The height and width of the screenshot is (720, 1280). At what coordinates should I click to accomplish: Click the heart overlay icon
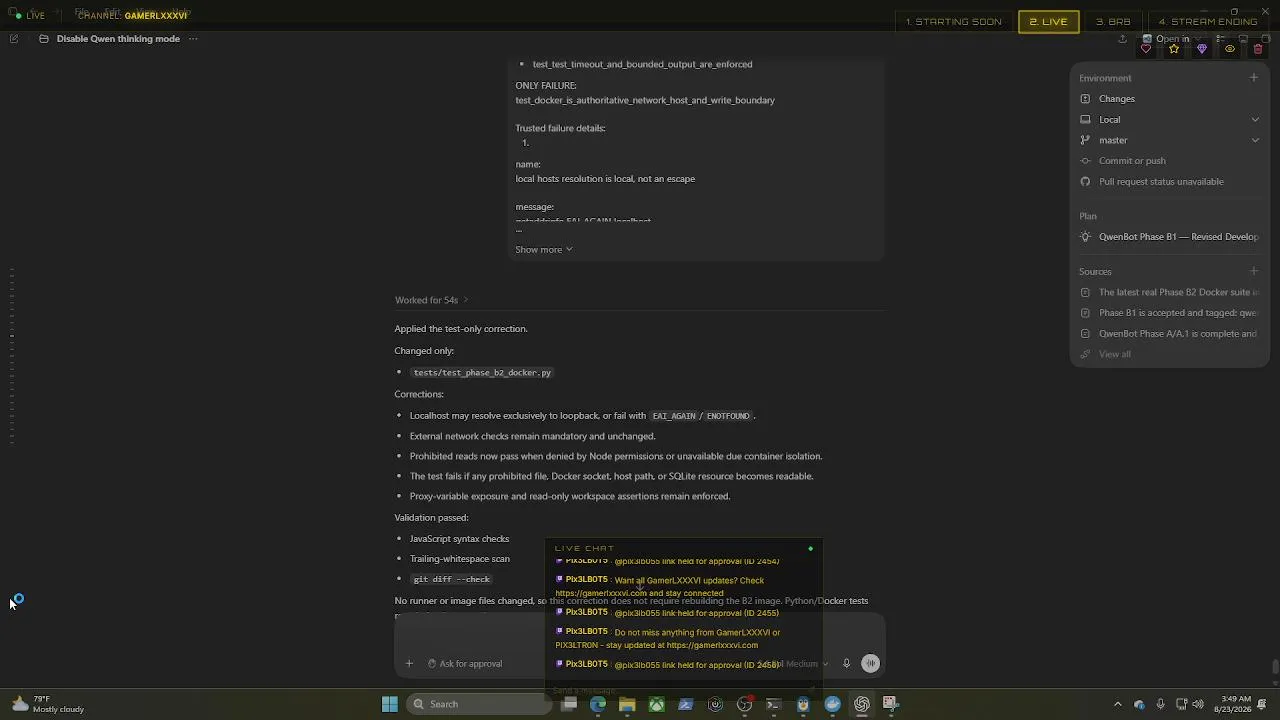click(1146, 49)
